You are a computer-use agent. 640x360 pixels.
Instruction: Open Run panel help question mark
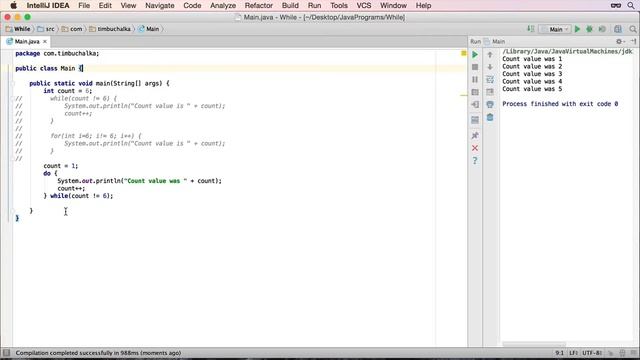click(x=475, y=161)
